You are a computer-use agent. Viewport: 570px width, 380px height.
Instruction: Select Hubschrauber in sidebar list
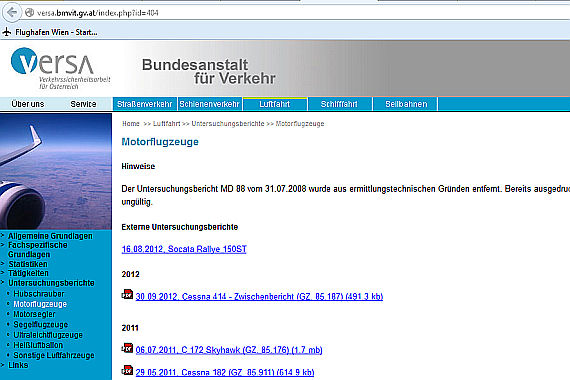(39, 294)
